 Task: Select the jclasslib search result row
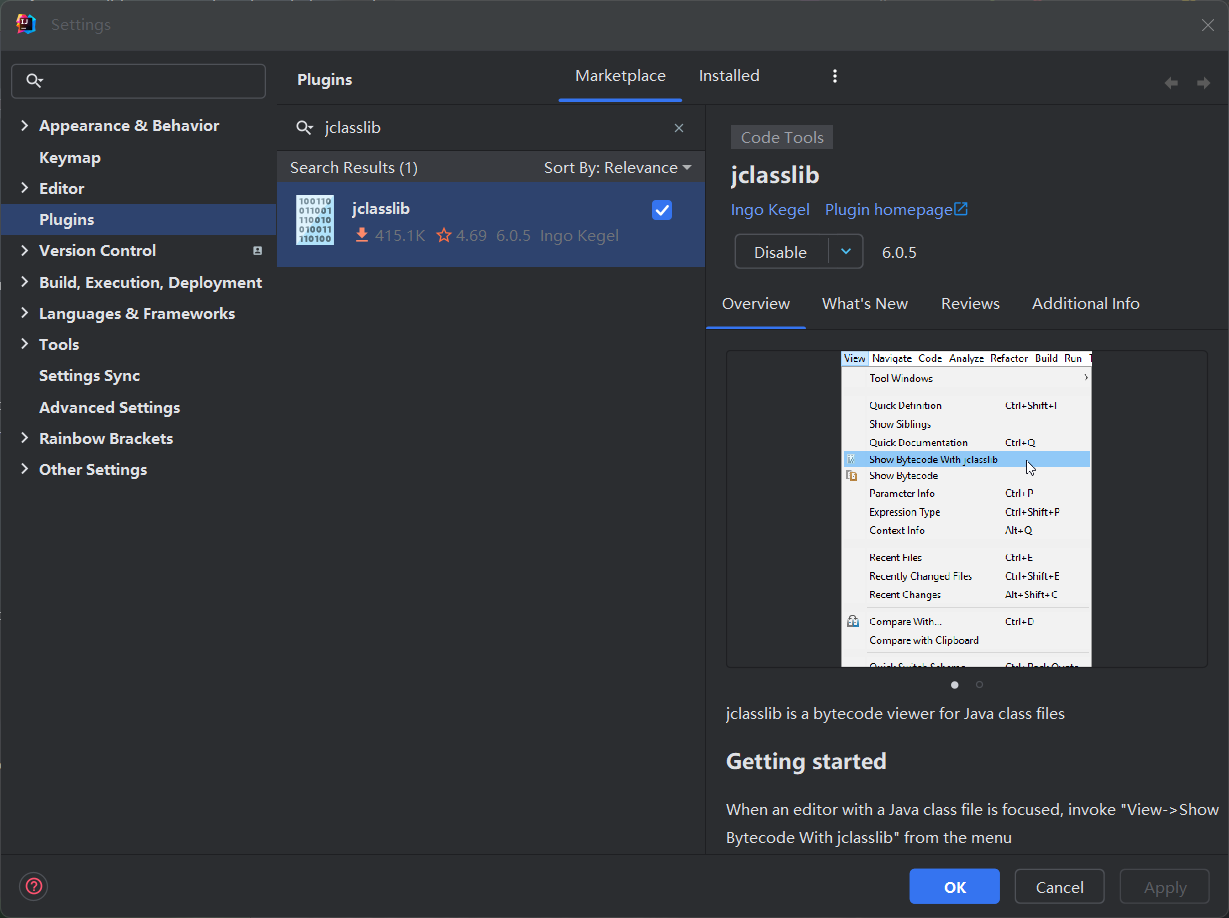pos(491,224)
